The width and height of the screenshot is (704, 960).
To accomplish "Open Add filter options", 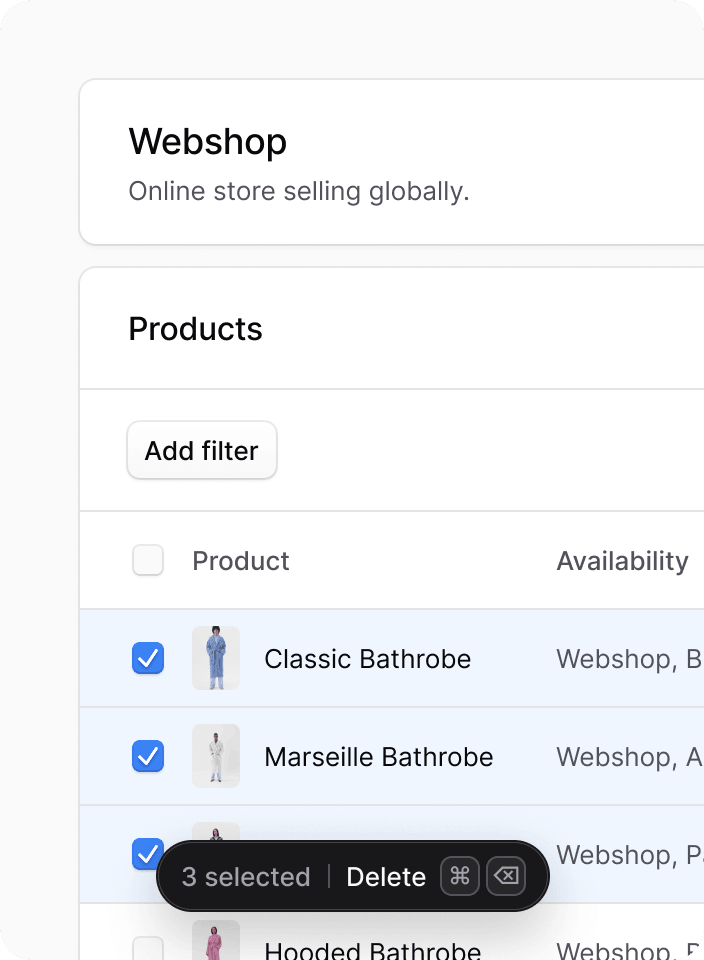I will click(x=201, y=450).
